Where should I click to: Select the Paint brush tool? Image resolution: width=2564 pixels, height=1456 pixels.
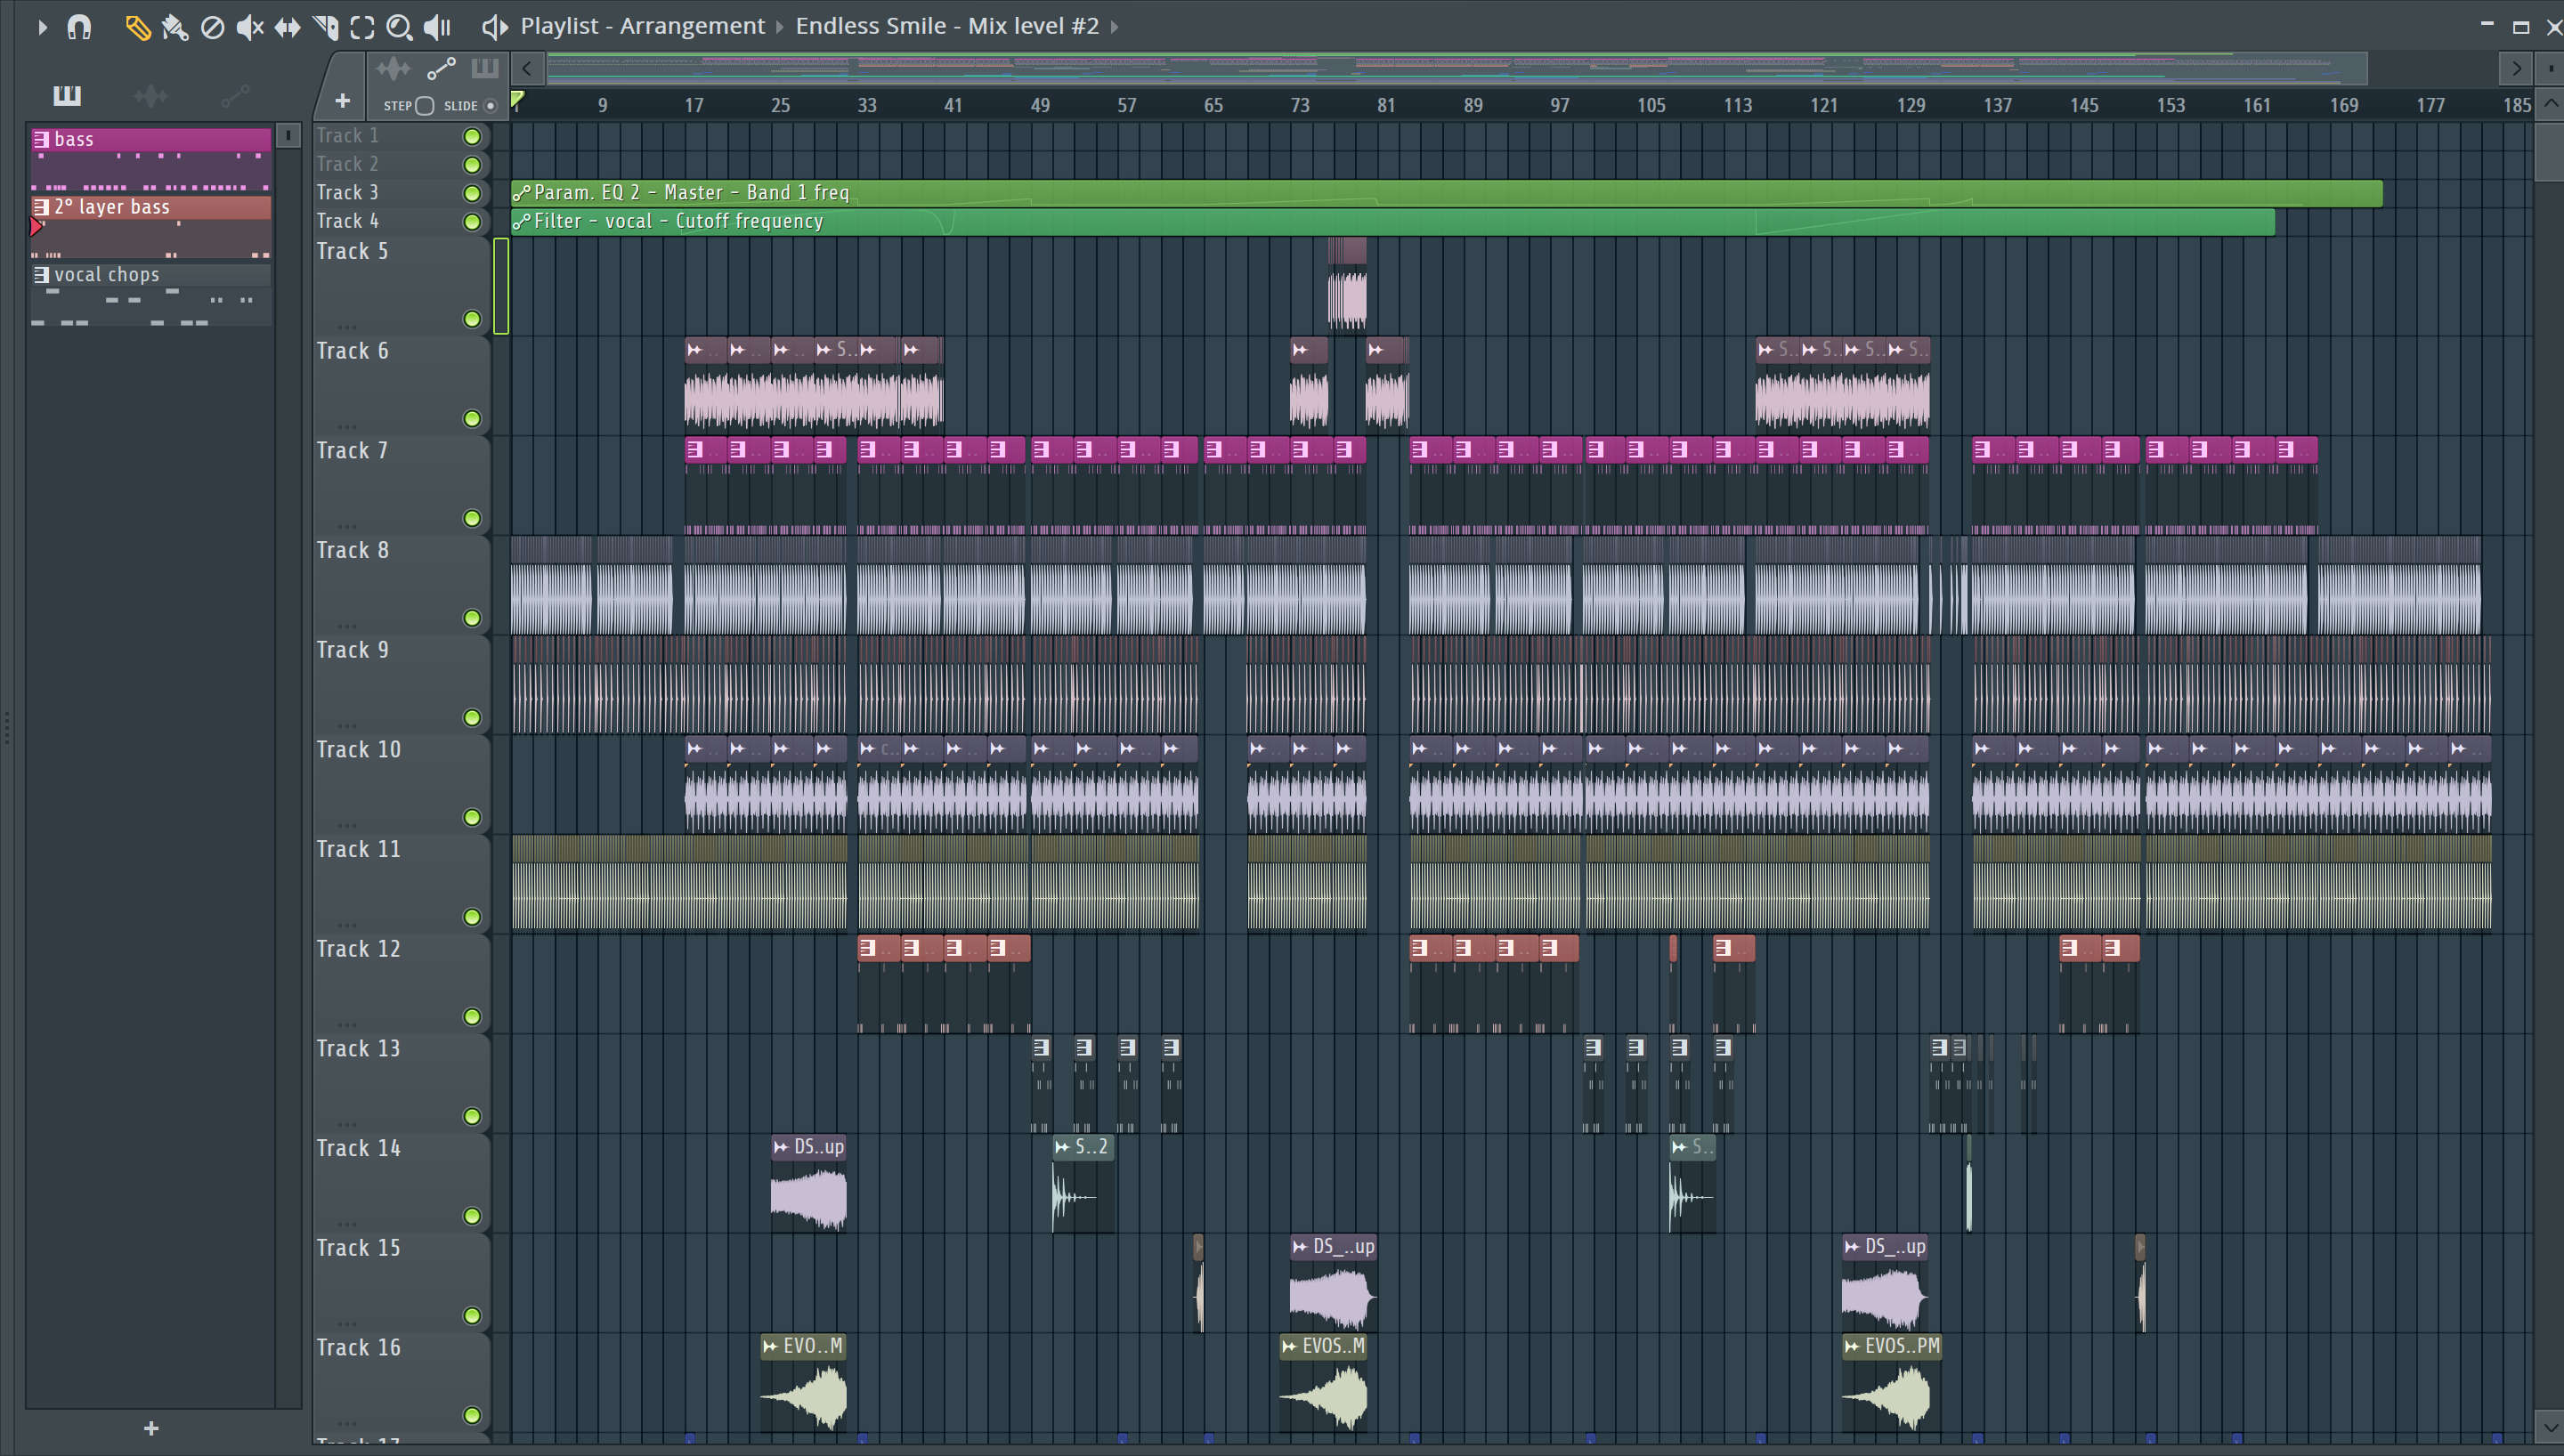pyautogui.click(x=174, y=27)
